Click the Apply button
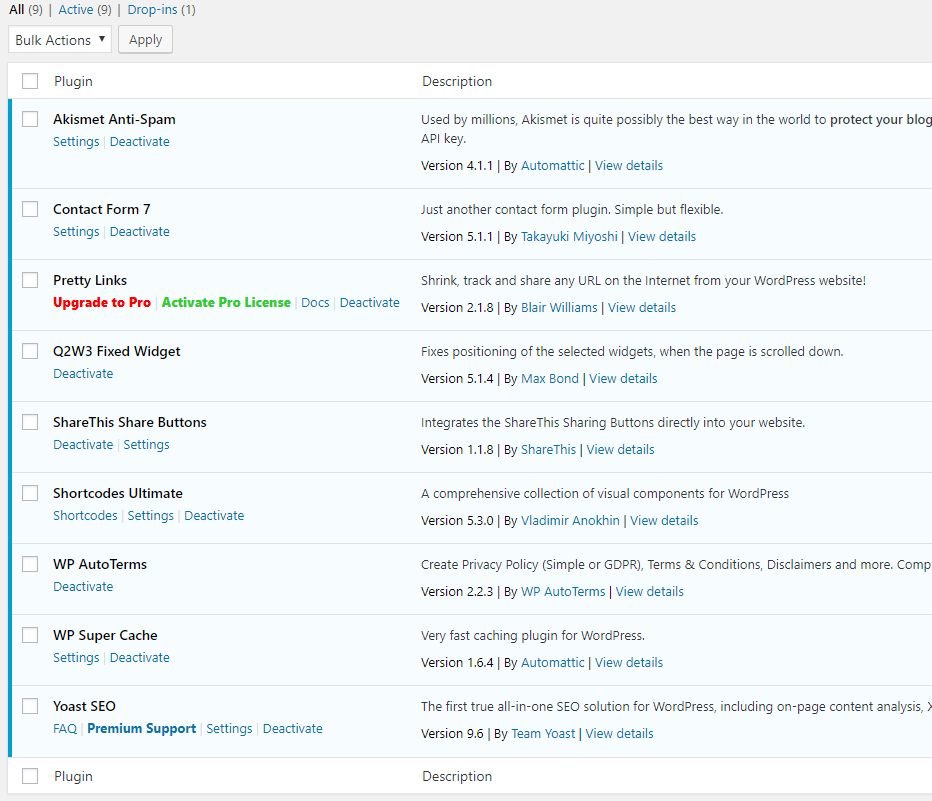 146,40
